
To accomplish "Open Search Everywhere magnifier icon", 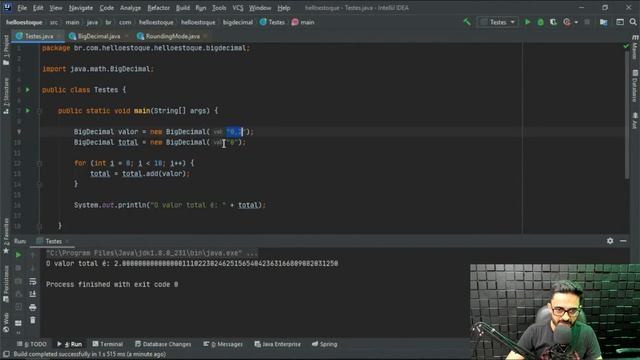I will click(x=633, y=22).
